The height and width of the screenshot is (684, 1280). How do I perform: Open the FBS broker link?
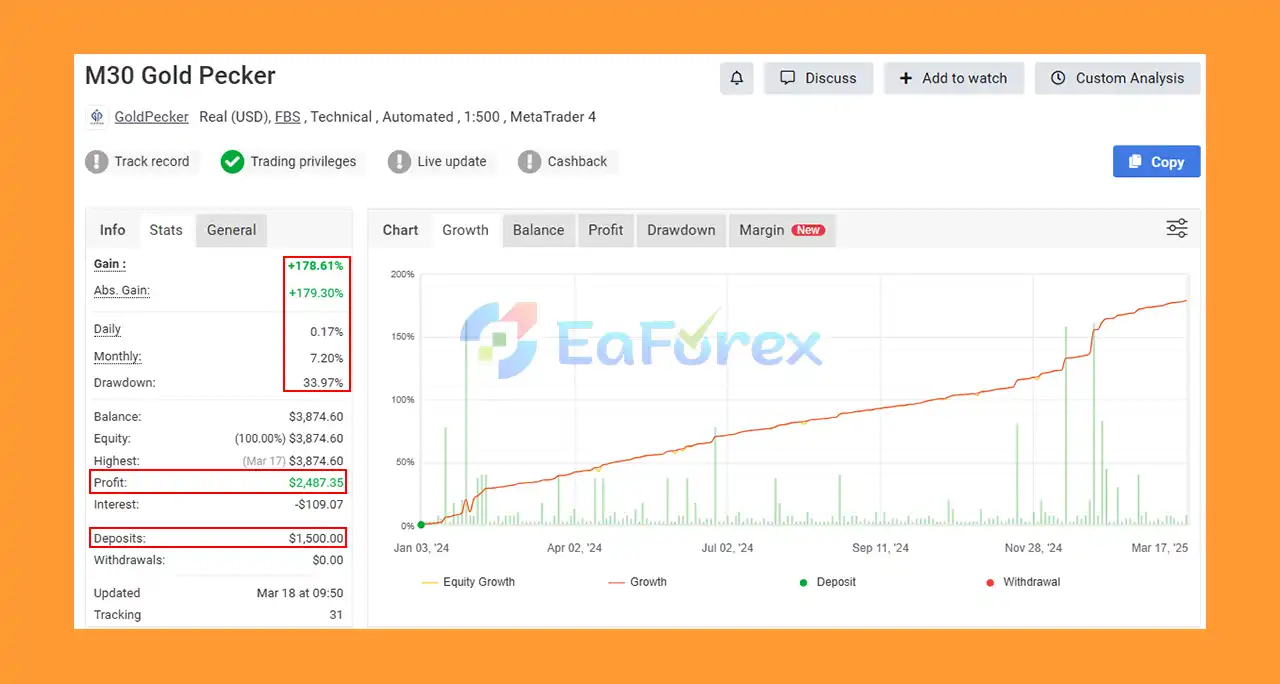[x=287, y=117]
